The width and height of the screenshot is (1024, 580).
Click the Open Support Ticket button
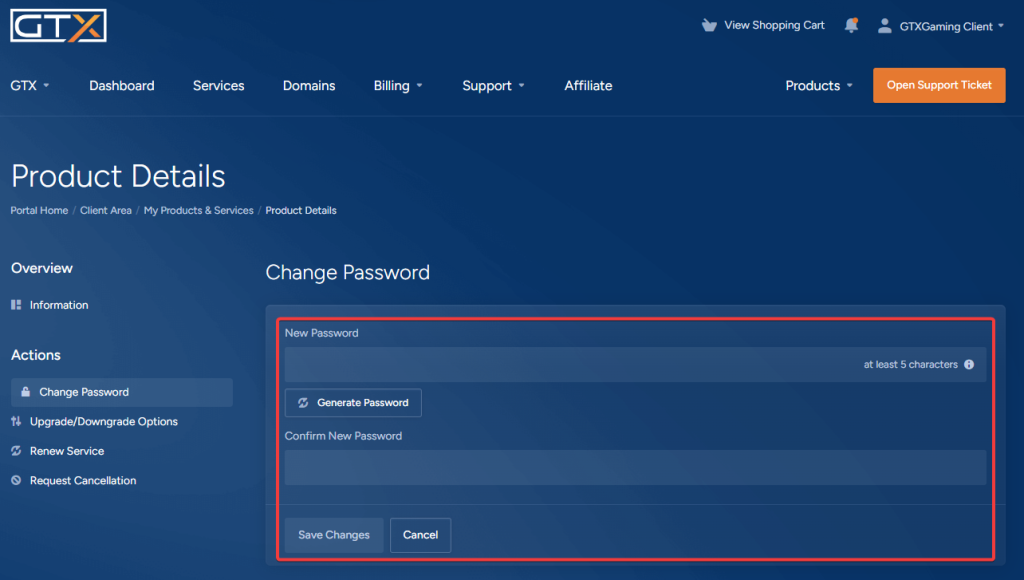coord(939,85)
